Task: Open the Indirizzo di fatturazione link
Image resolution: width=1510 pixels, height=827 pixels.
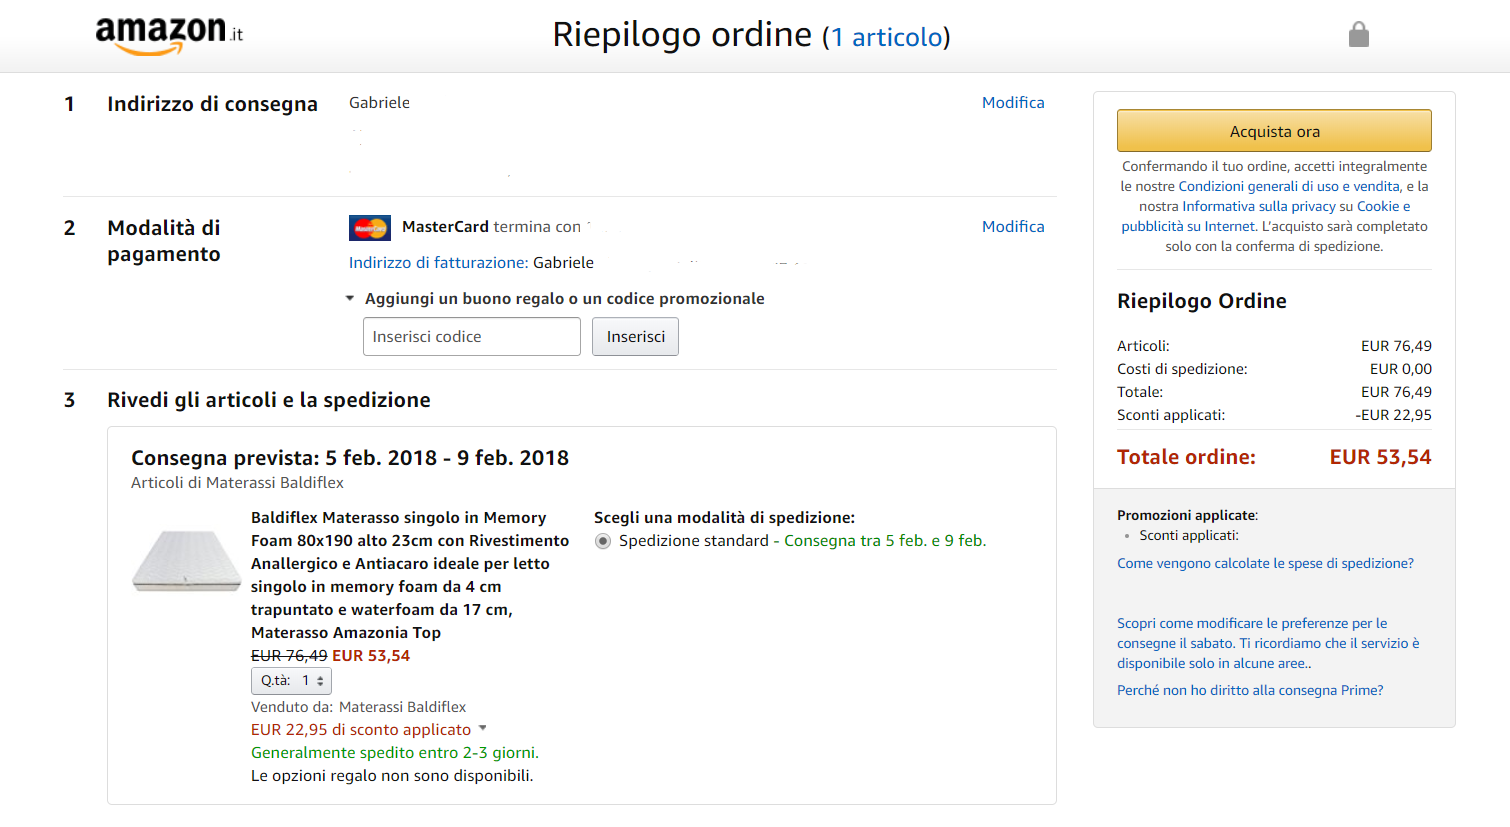Action: [x=438, y=263]
